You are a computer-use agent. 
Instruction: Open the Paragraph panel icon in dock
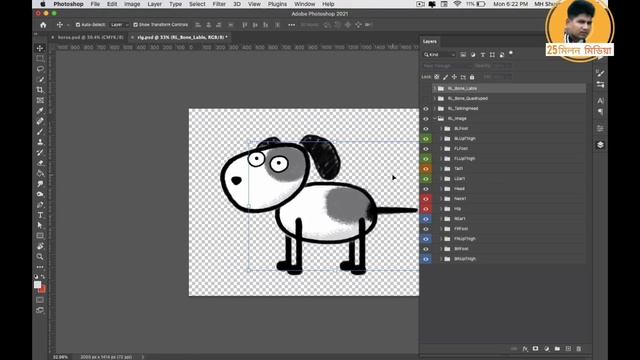pyautogui.click(x=600, y=112)
